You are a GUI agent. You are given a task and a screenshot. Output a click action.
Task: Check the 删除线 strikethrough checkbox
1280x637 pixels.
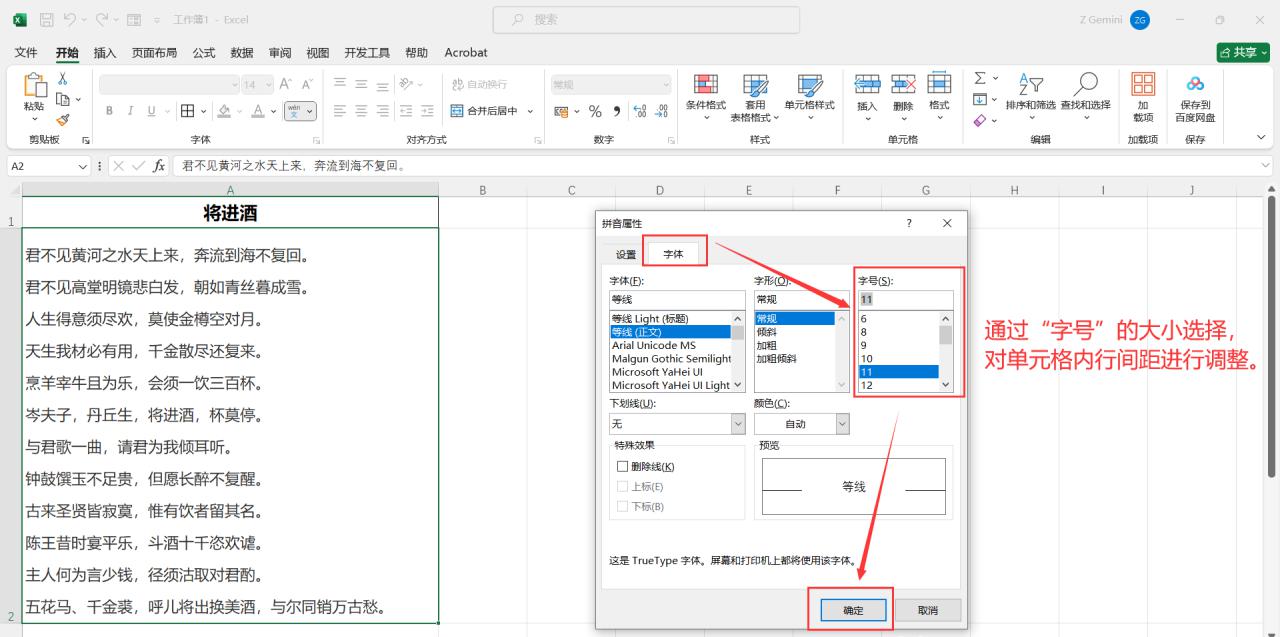coord(622,467)
